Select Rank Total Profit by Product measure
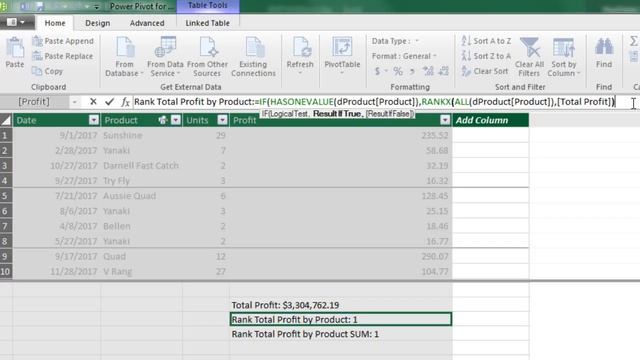The height and width of the screenshot is (360, 640). (x=341, y=319)
